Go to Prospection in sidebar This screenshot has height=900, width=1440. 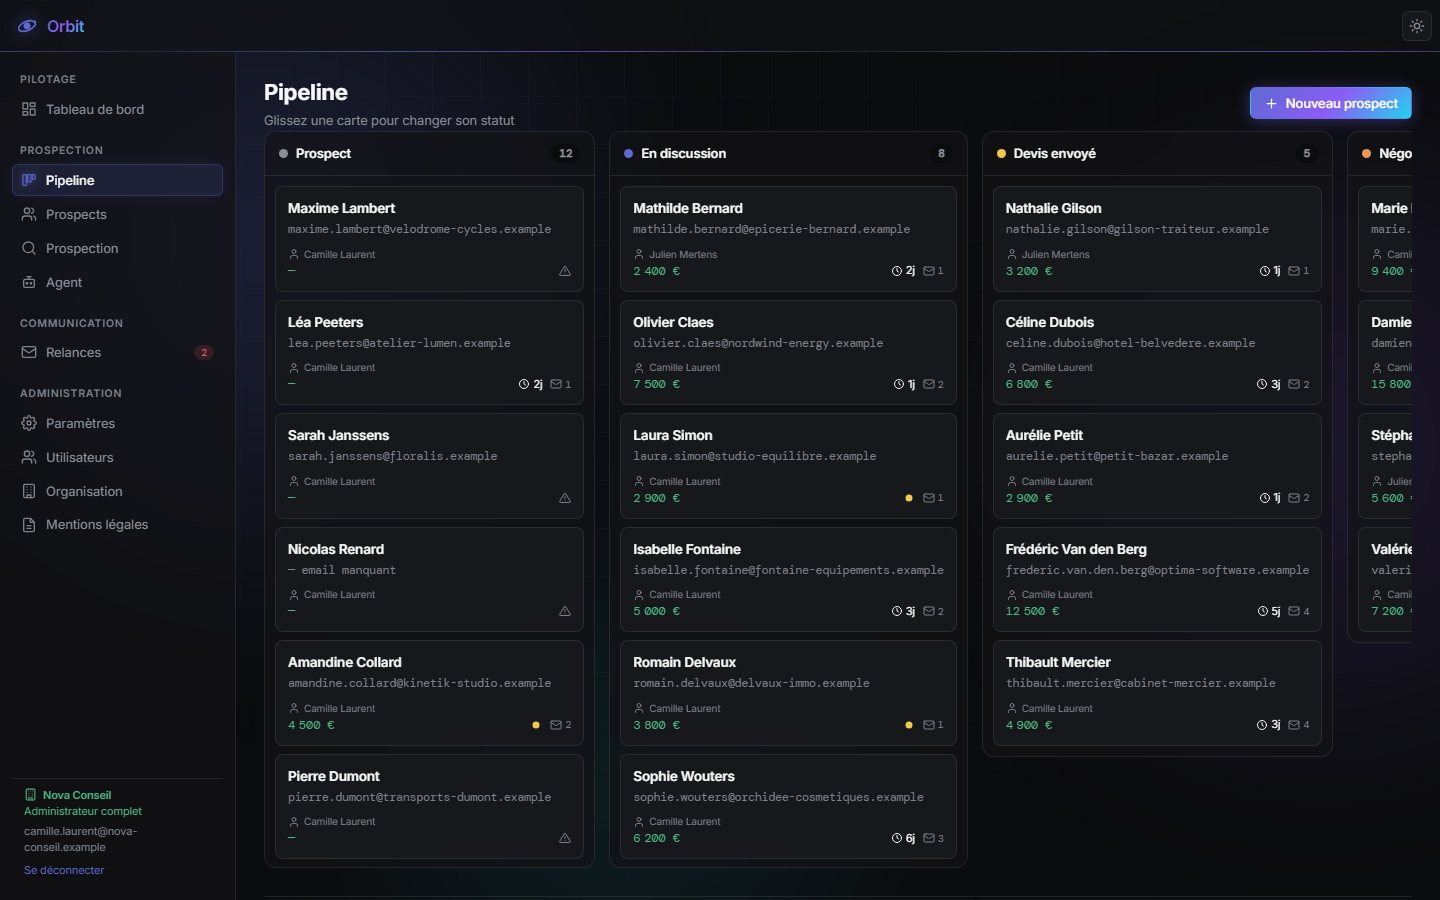click(117, 248)
